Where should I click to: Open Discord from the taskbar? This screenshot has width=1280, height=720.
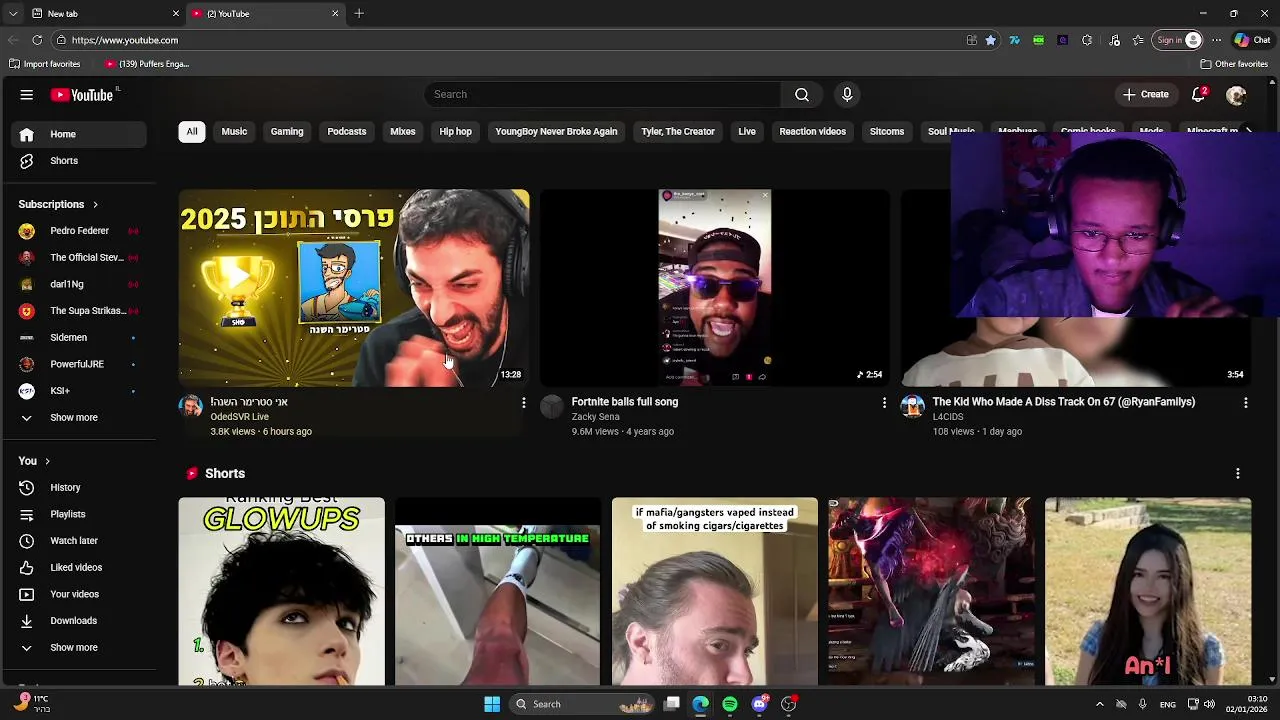click(x=759, y=704)
